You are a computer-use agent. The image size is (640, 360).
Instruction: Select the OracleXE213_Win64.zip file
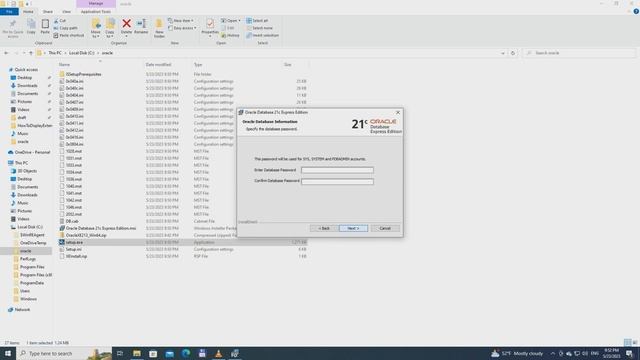86,235
